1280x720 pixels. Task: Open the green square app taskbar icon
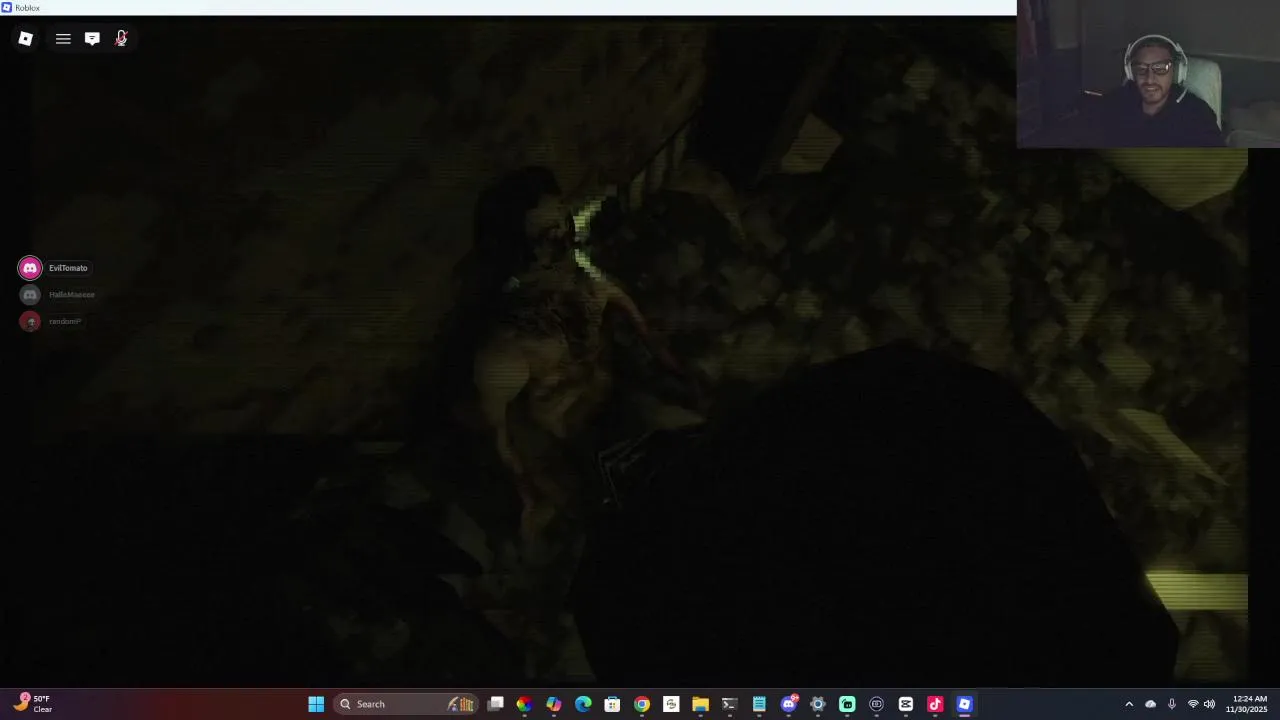(x=847, y=704)
